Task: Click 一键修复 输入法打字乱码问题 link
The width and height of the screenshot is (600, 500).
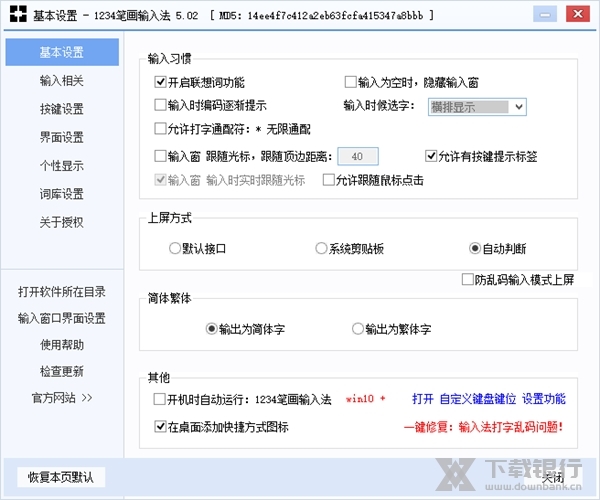Action: coord(484,427)
